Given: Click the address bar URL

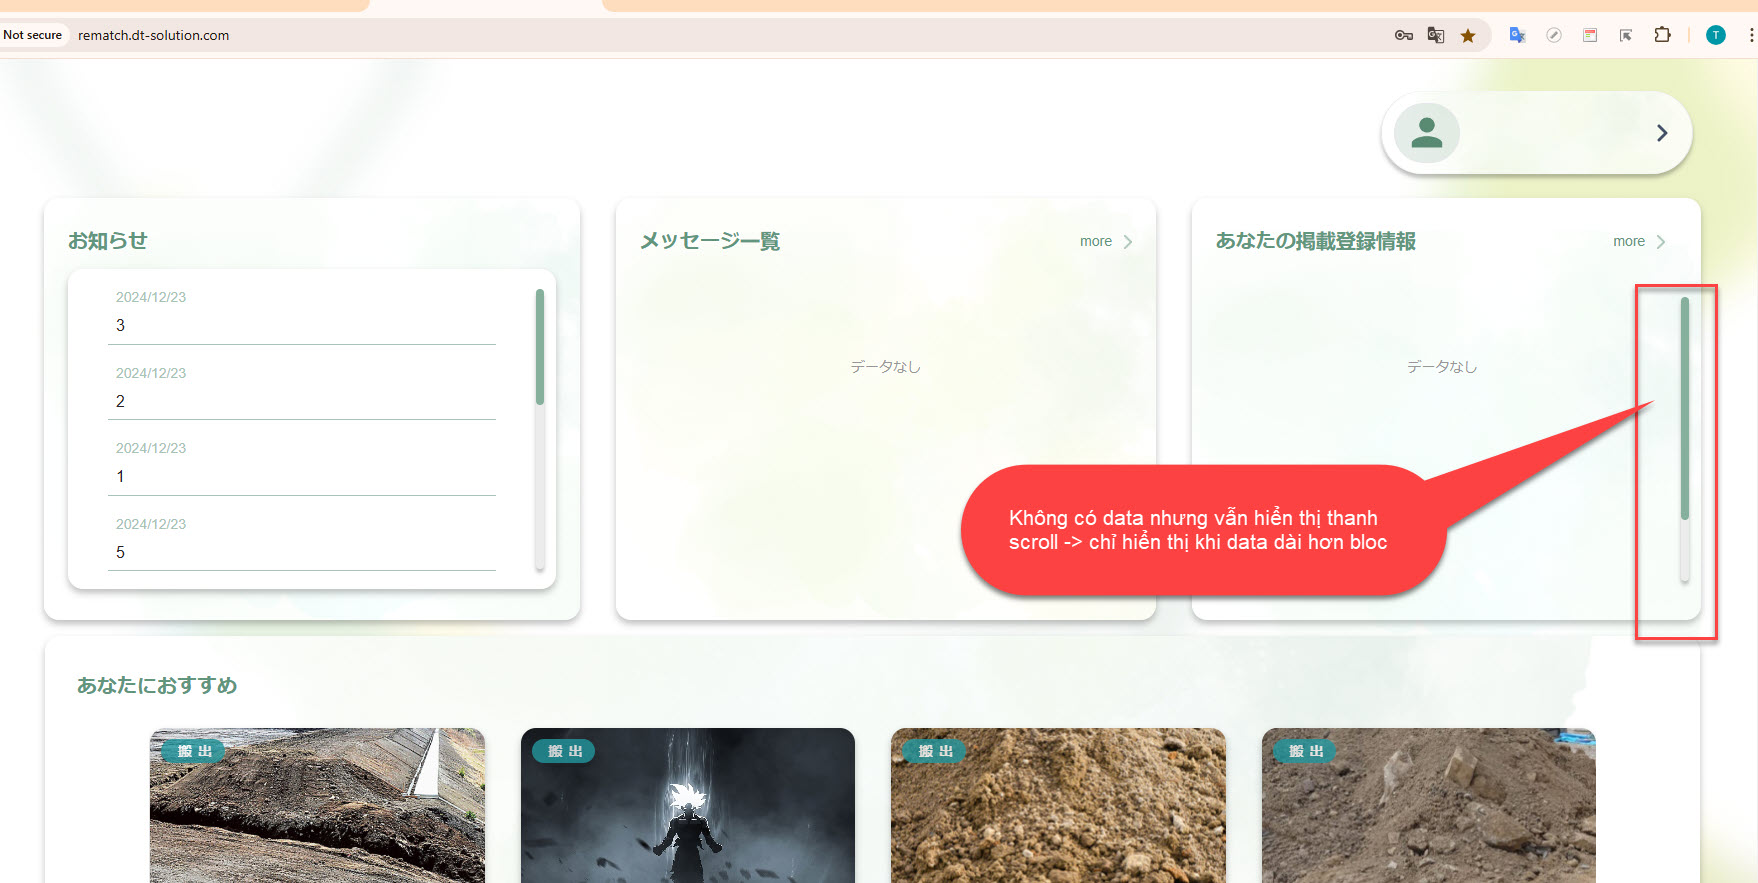Looking at the screenshot, I should point(154,35).
